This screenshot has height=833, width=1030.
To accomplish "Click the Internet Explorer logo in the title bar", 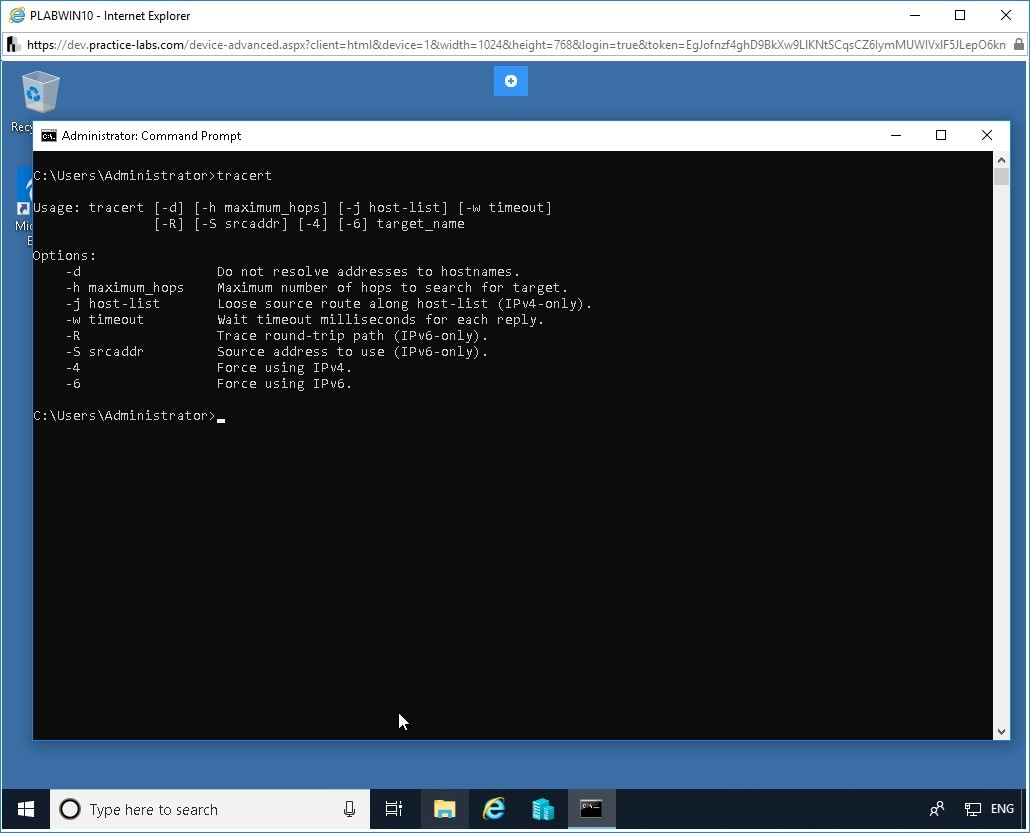I will [x=16, y=15].
